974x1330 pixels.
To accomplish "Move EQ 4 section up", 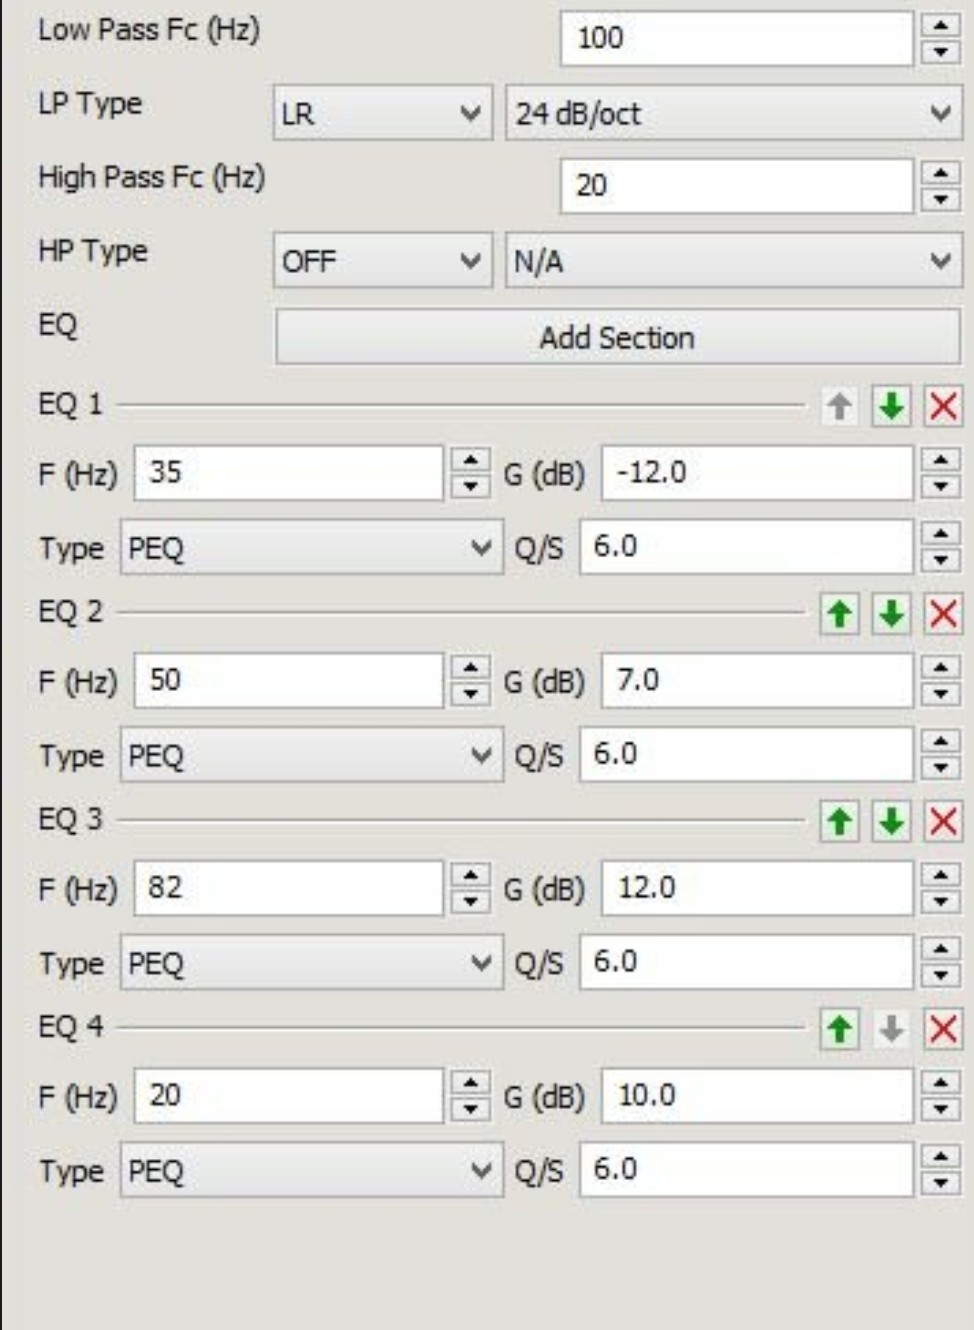I will [840, 1029].
